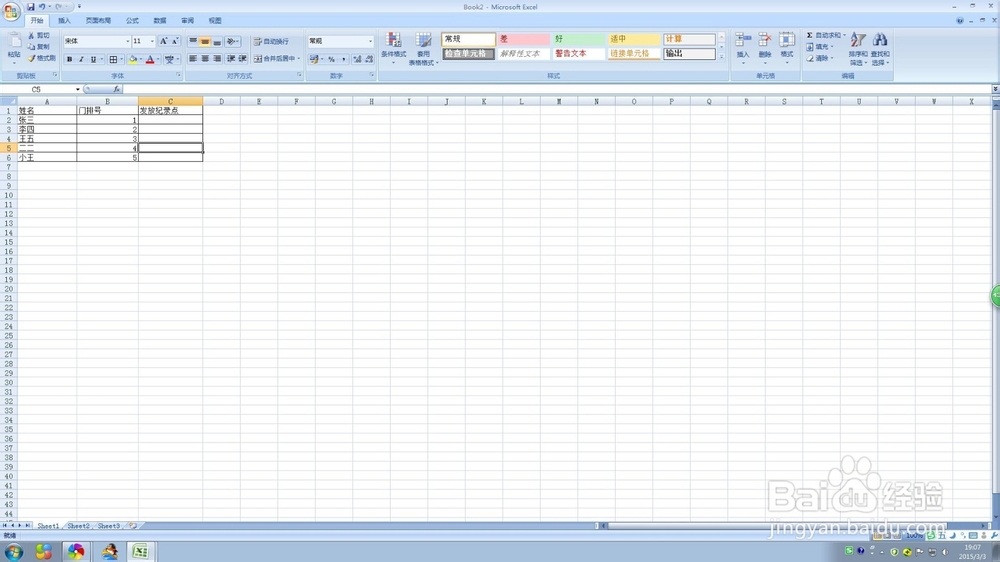Align text left
Image resolution: width=1000 pixels, height=562 pixels.
point(193,59)
